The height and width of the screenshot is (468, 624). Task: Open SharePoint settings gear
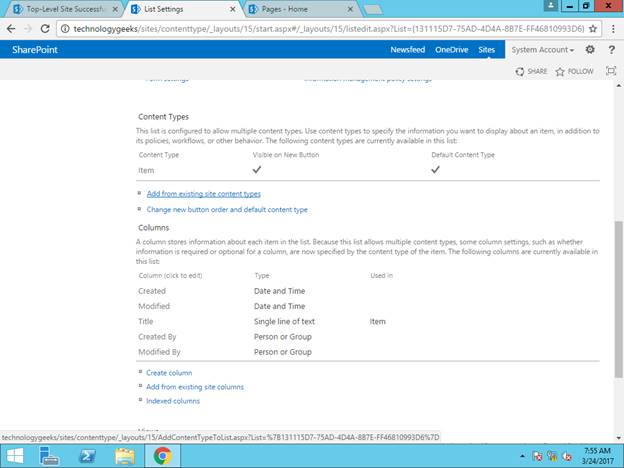coord(590,49)
